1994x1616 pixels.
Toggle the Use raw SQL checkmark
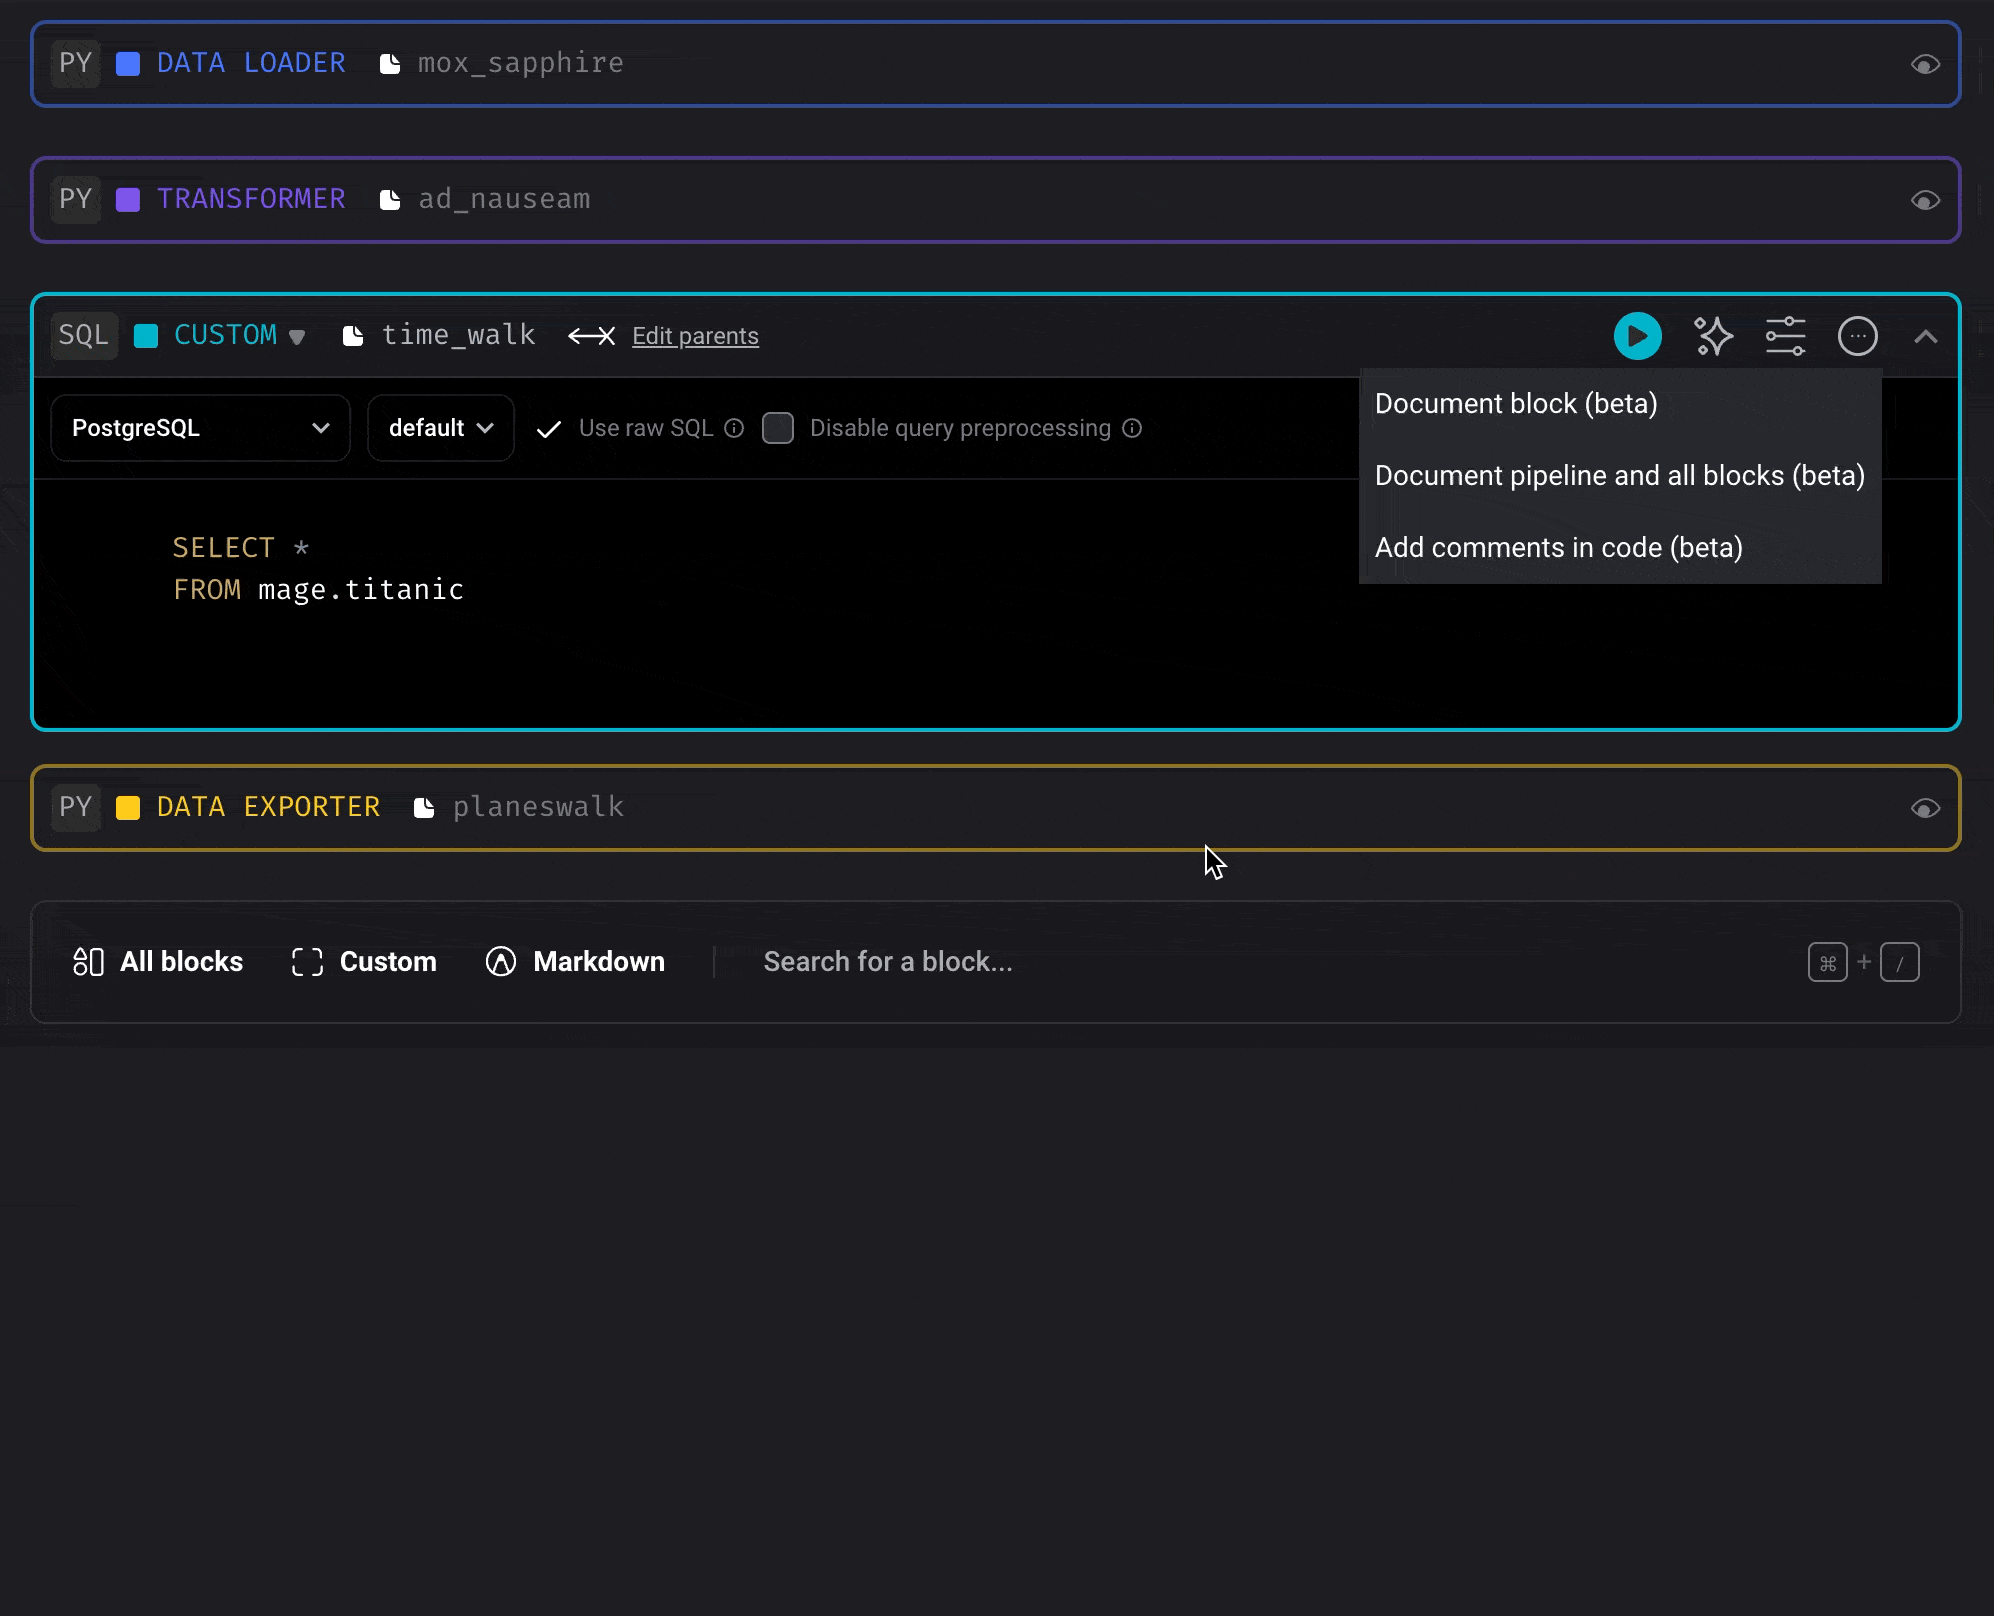coord(548,429)
